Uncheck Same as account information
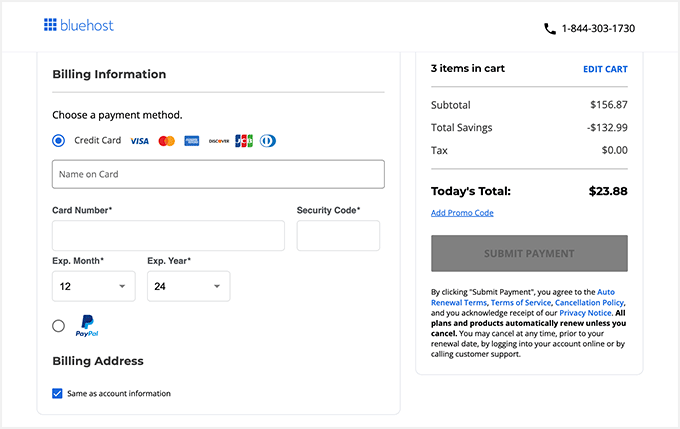The width and height of the screenshot is (680, 429). pos(58,393)
